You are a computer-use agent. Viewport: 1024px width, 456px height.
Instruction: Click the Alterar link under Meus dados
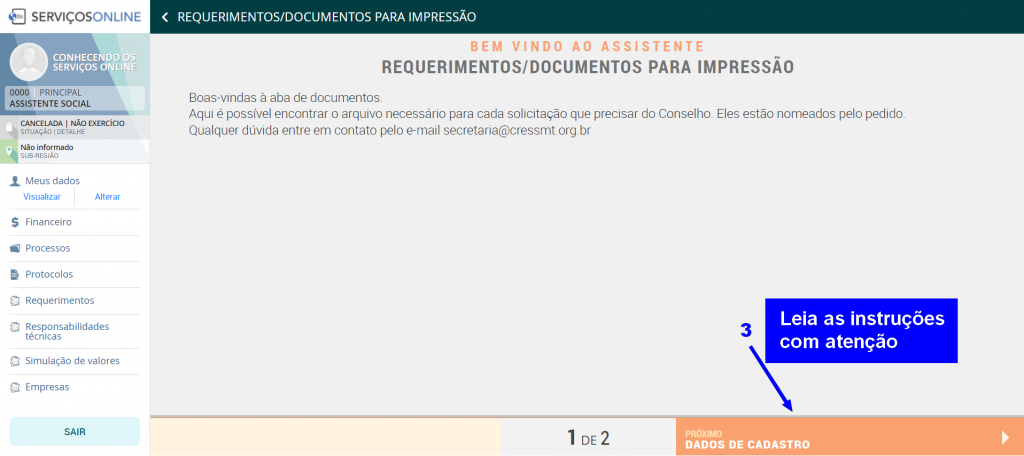point(107,197)
